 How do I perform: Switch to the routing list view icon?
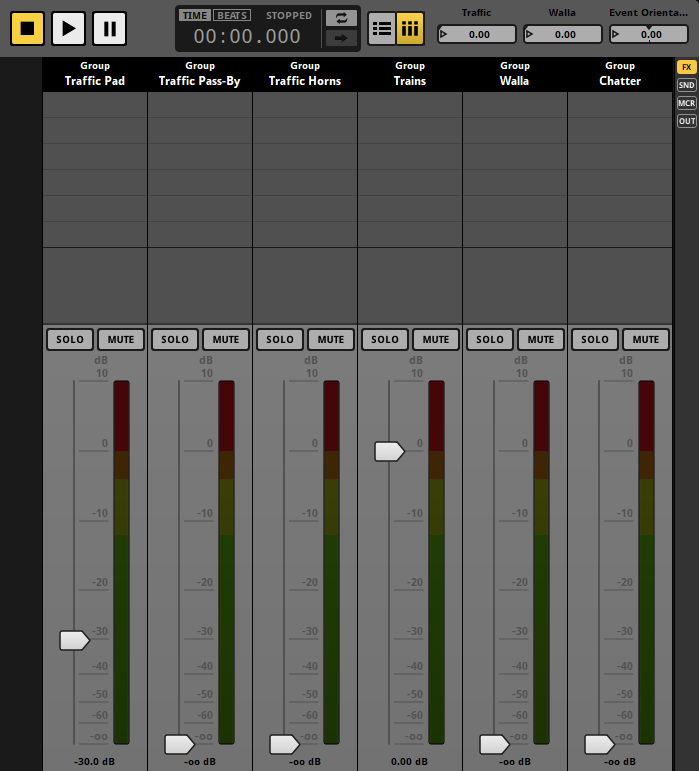(x=381, y=28)
